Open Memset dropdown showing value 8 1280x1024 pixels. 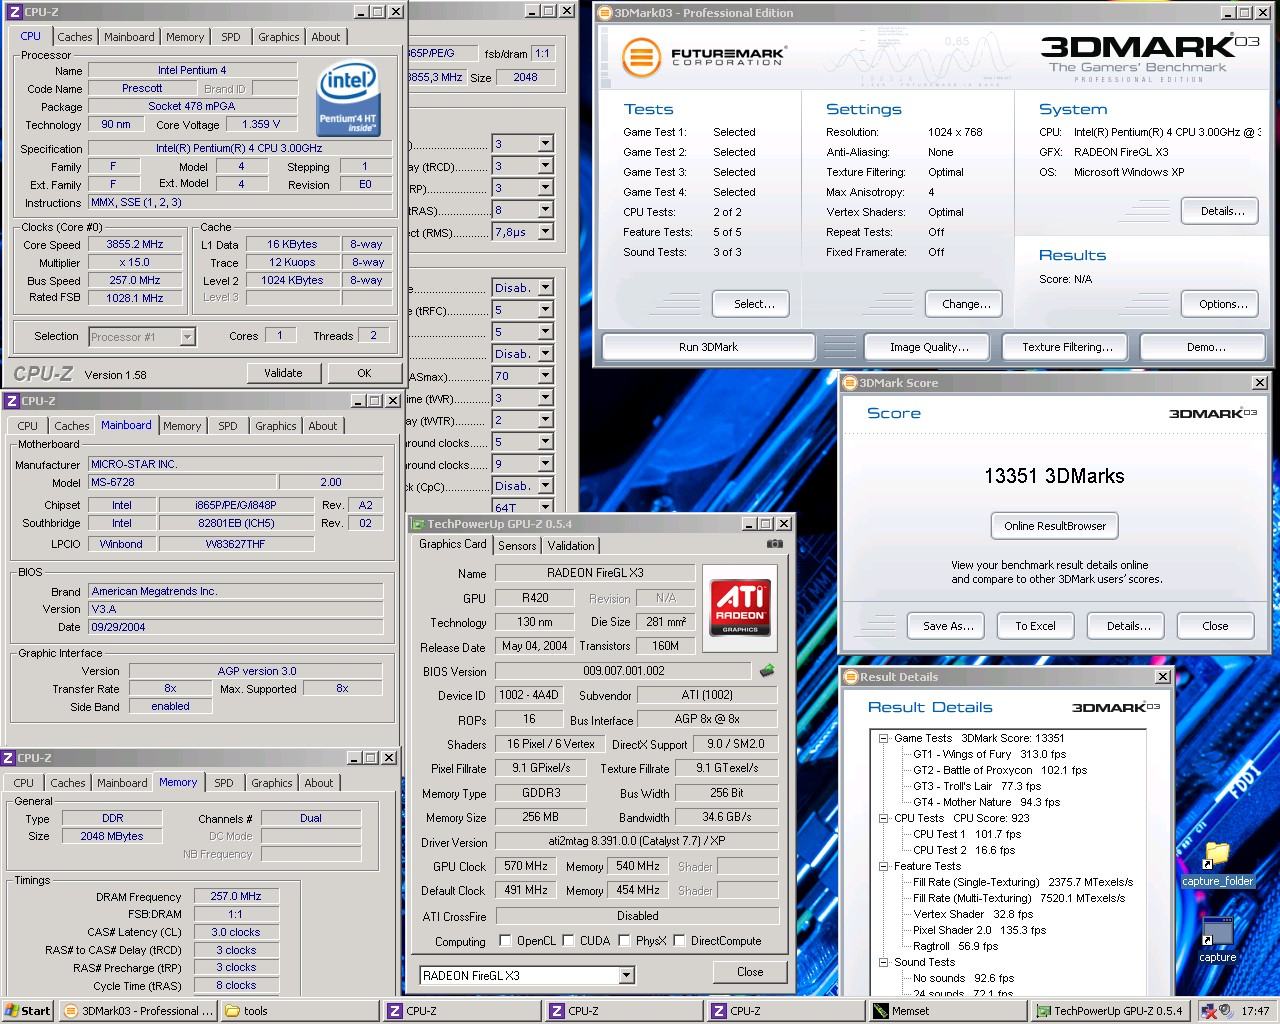pos(545,210)
